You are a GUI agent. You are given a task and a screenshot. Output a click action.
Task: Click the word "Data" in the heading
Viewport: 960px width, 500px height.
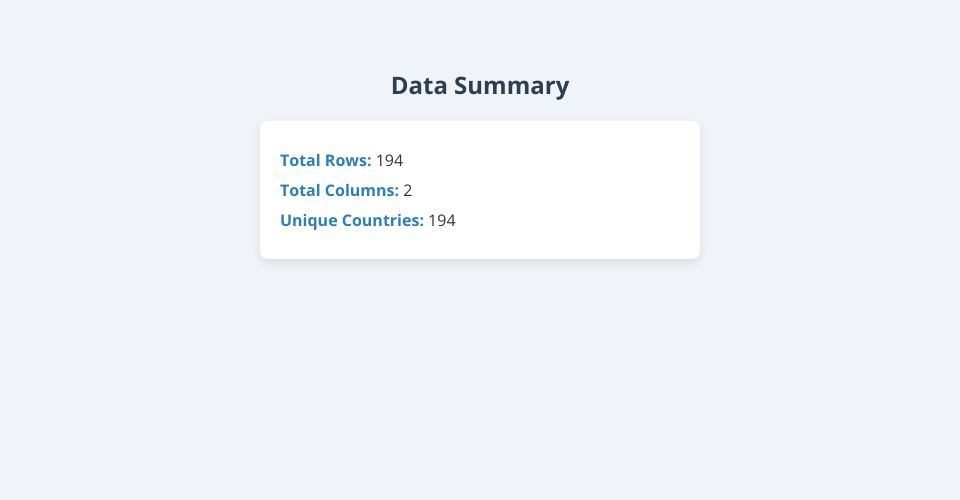click(419, 86)
